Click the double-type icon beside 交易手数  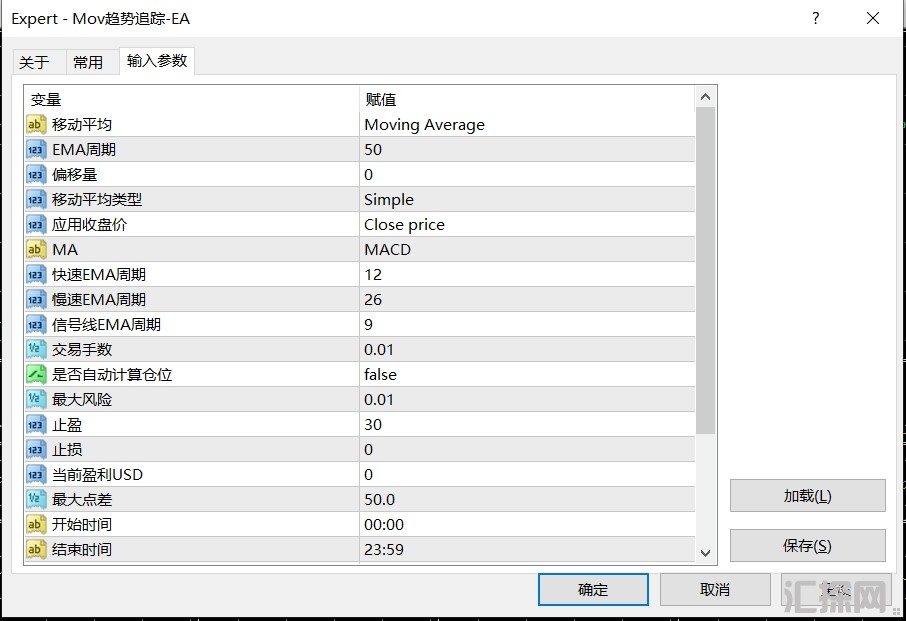click(x=36, y=350)
